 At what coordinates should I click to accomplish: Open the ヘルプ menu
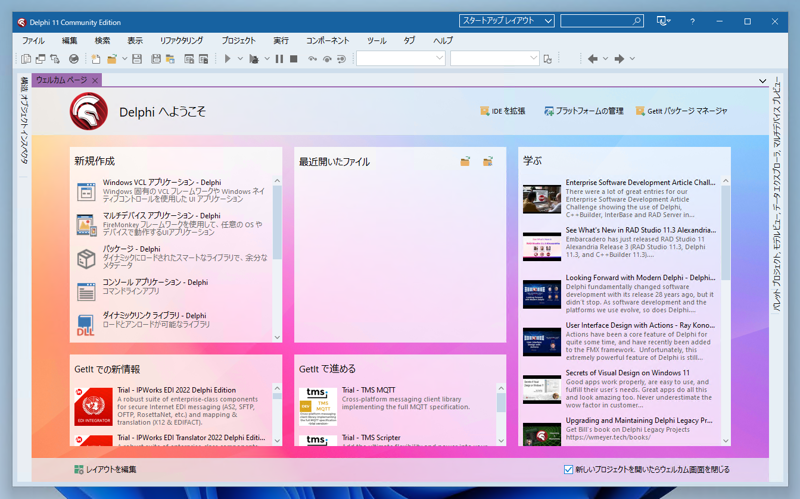443,41
